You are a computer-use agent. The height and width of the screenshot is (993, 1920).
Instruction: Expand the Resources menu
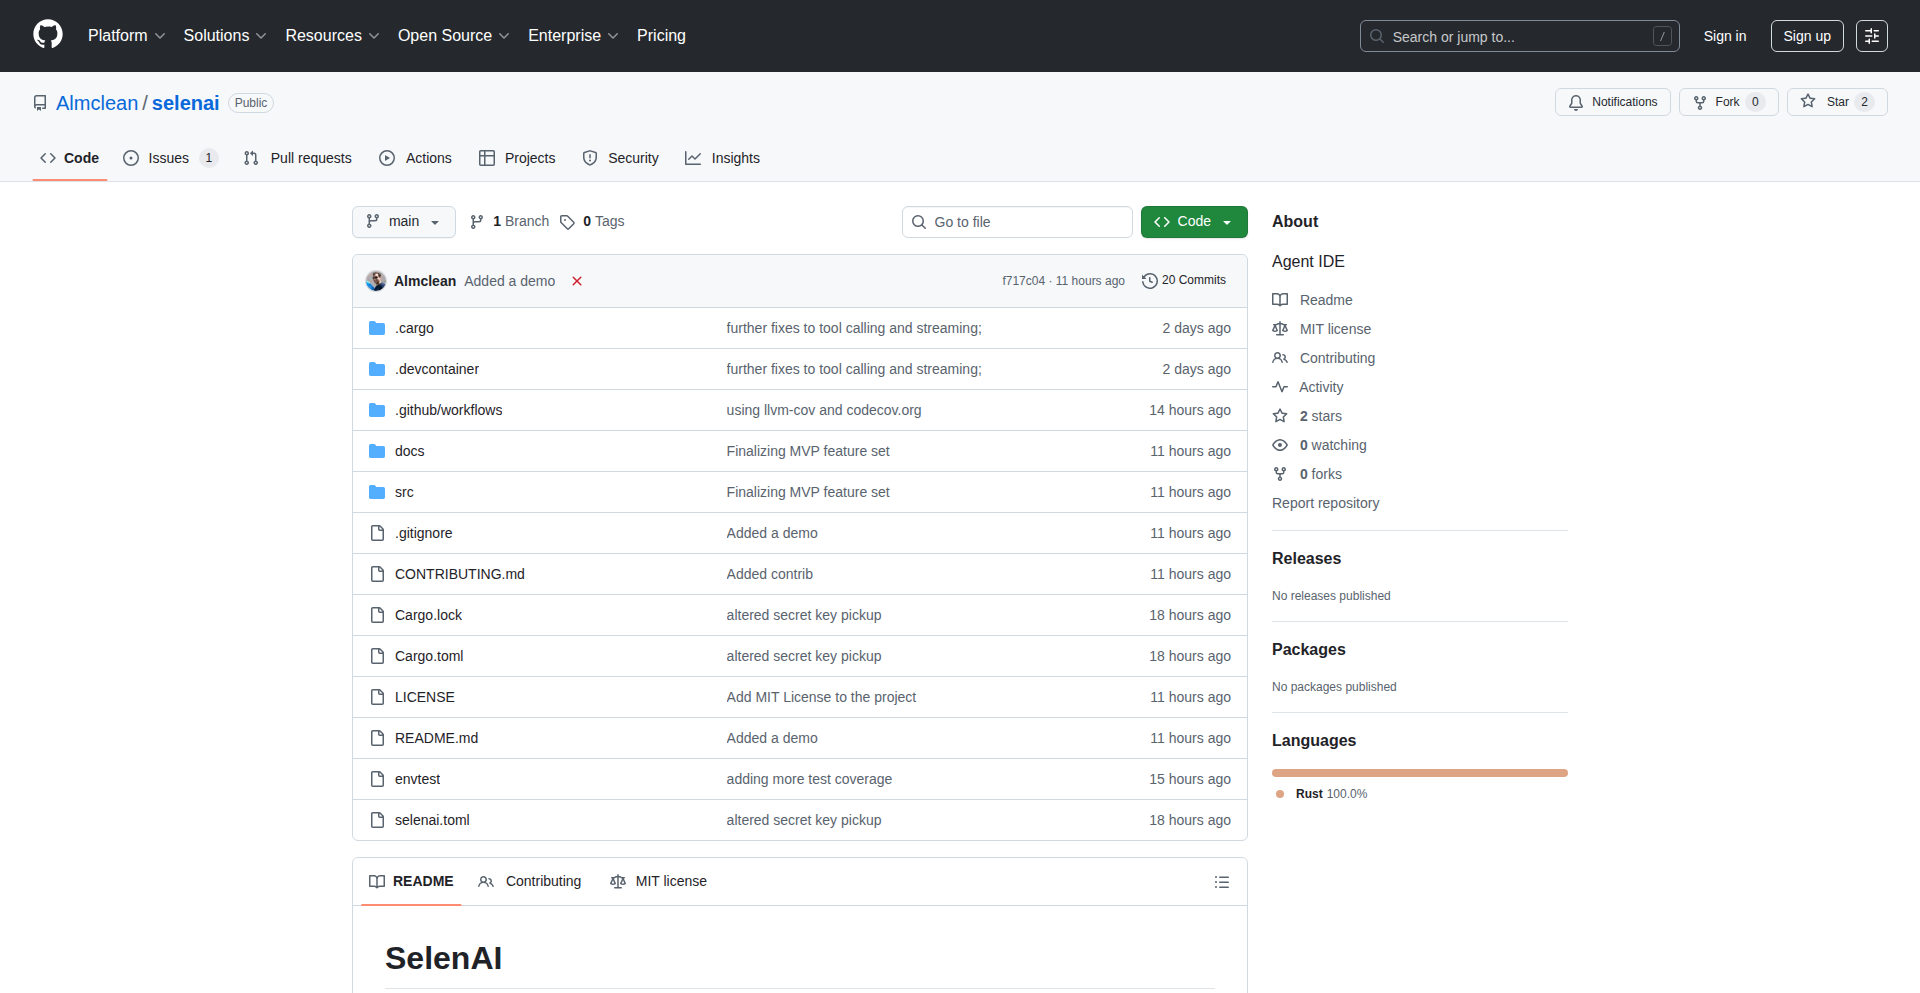pyautogui.click(x=332, y=36)
